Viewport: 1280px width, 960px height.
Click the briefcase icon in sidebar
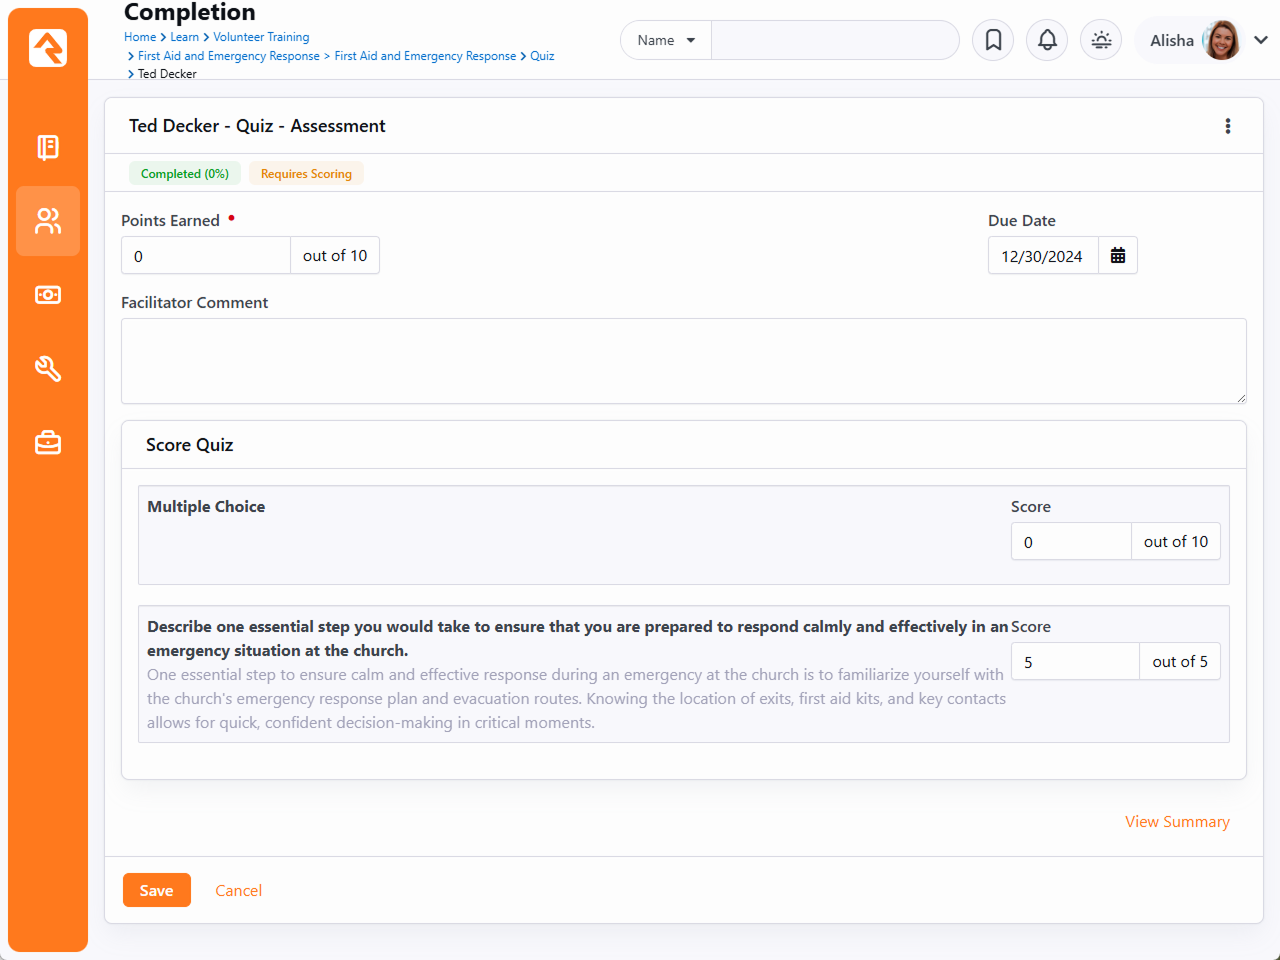[x=48, y=442]
